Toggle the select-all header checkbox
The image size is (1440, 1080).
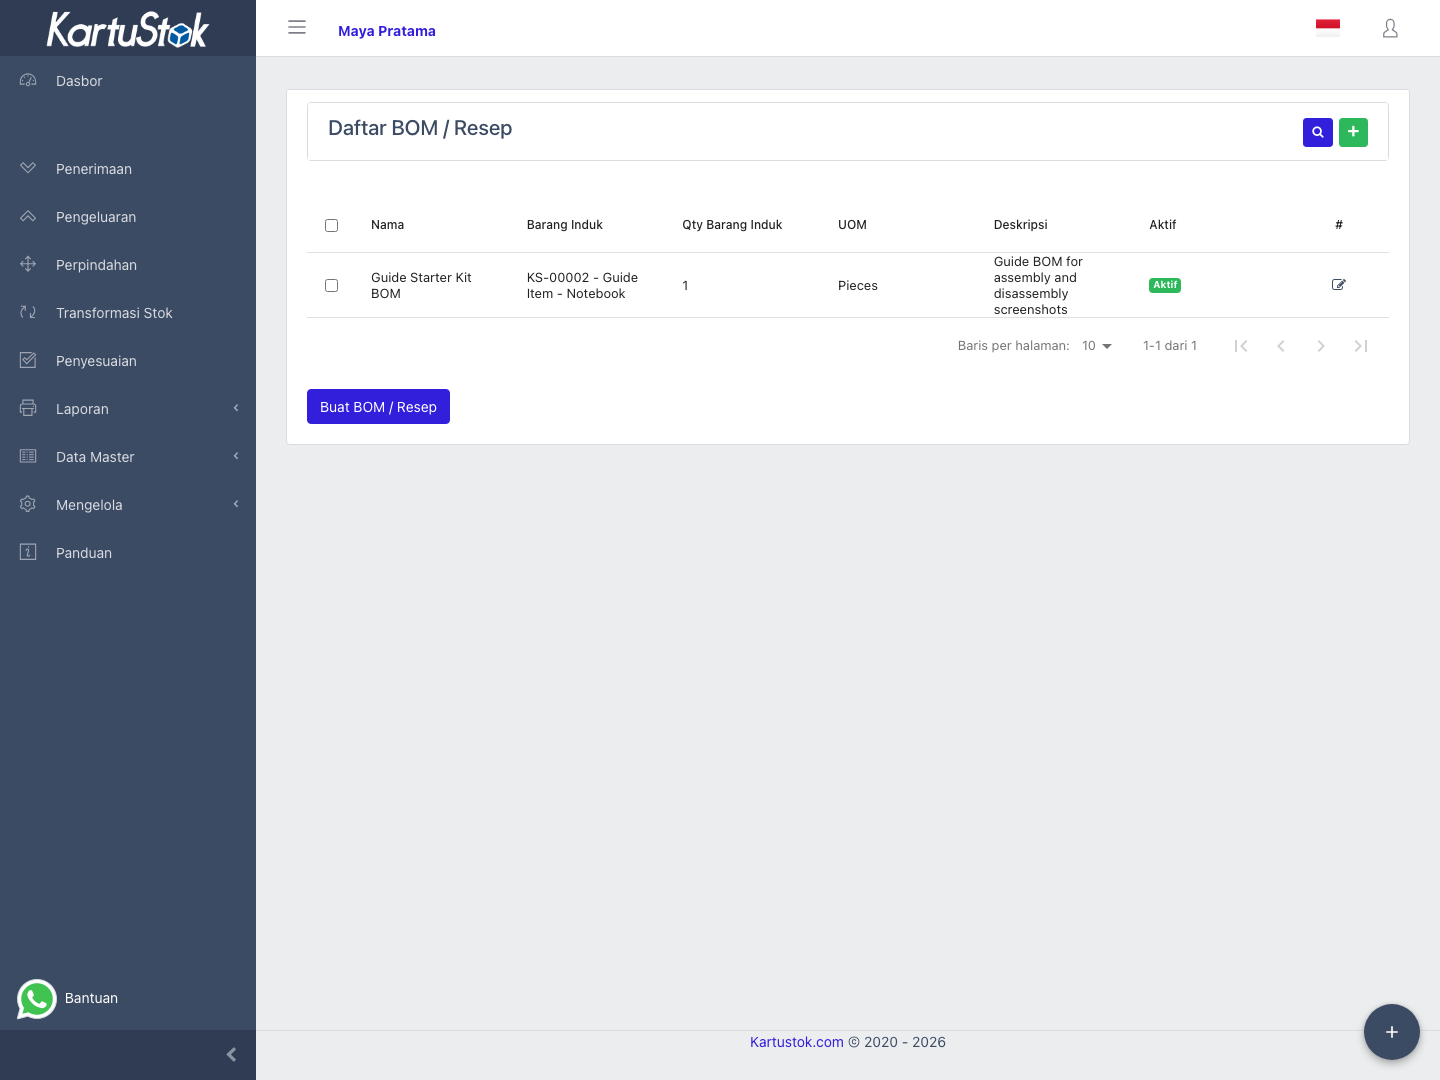[331, 225]
